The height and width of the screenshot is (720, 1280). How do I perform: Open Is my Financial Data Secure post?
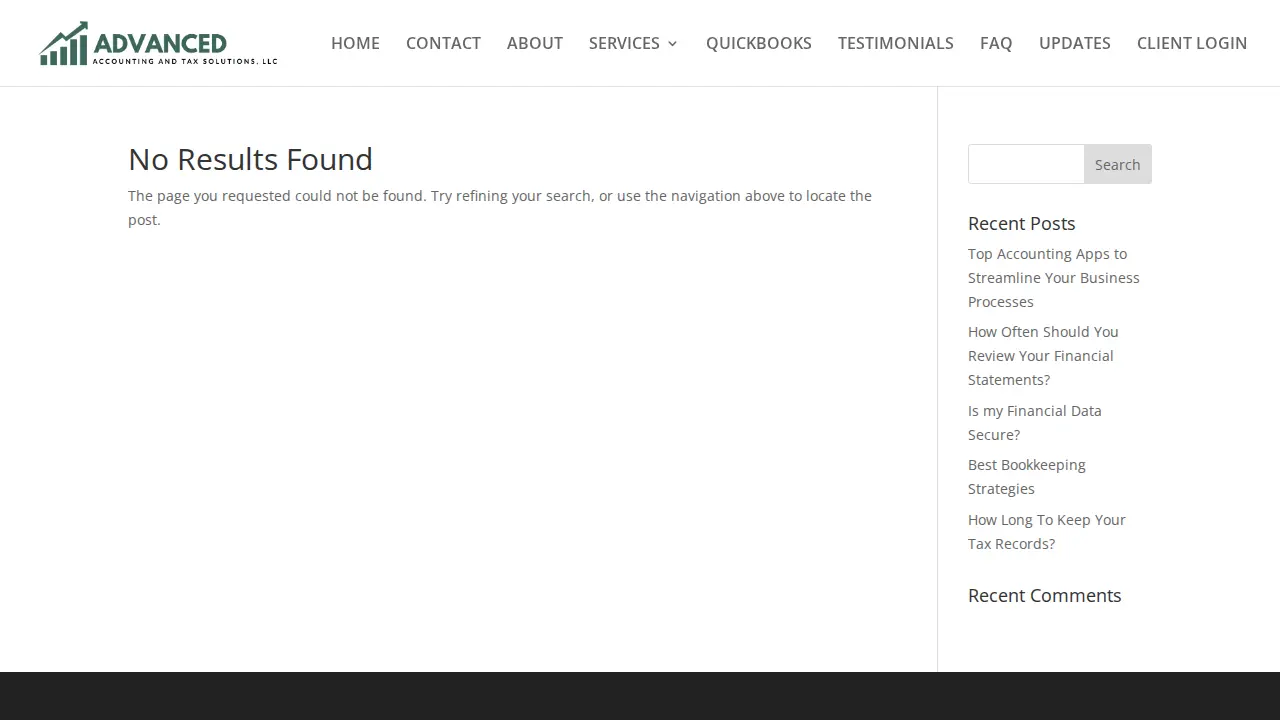[x=1035, y=423]
